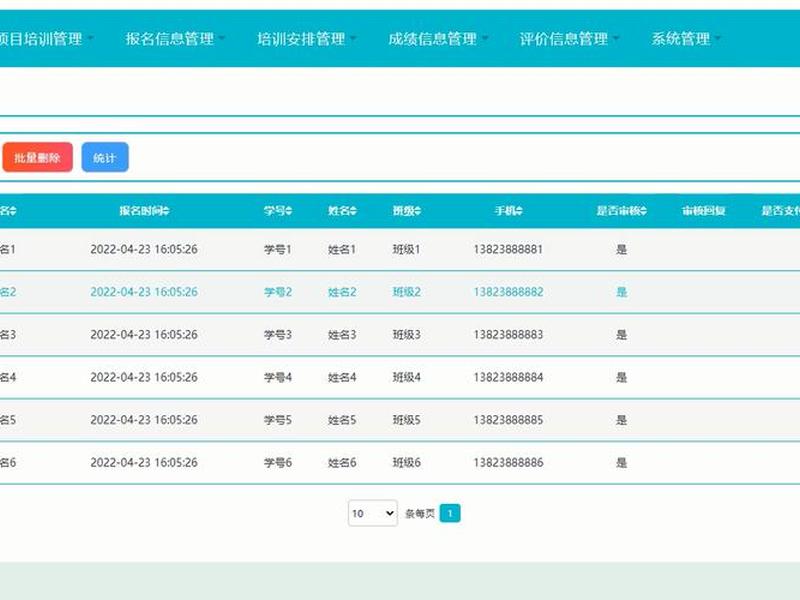Click the 姓名5 cell
The width and height of the screenshot is (800, 600).
(x=342, y=420)
